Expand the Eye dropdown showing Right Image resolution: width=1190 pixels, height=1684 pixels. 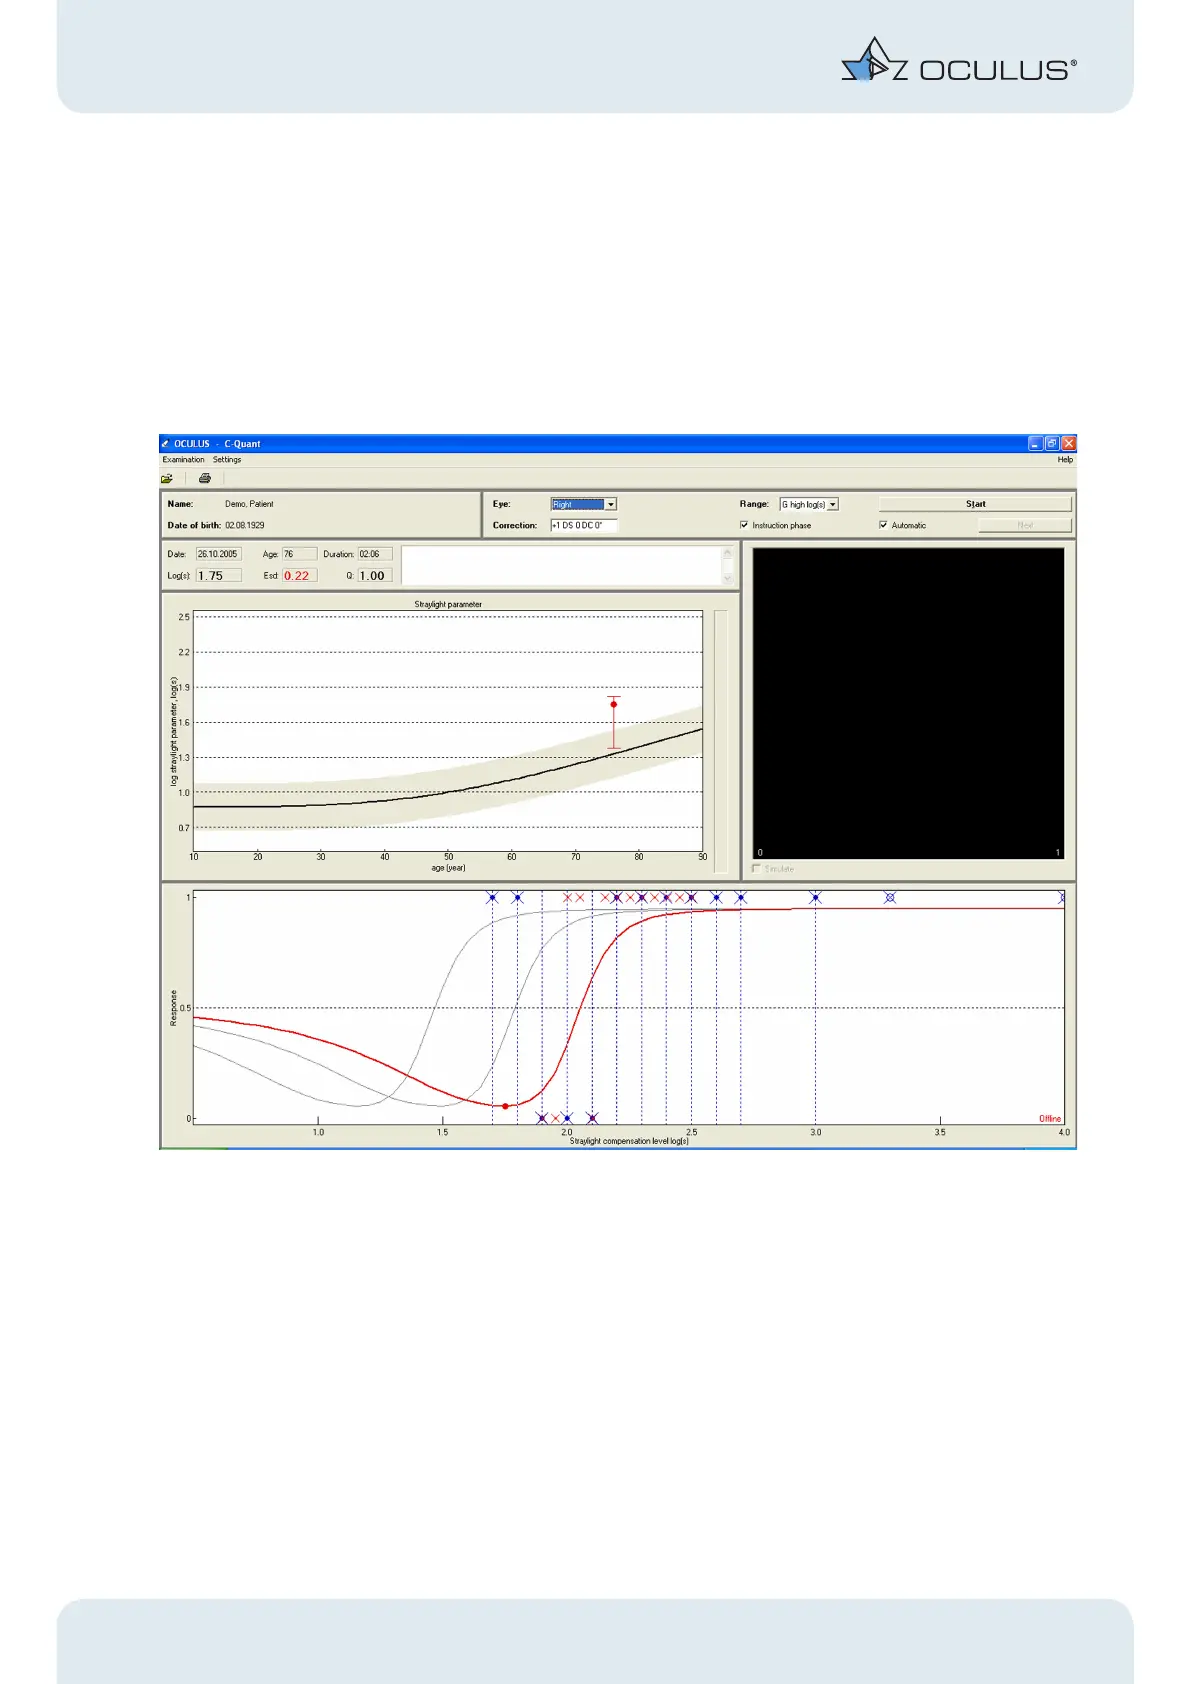tap(611, 505)
